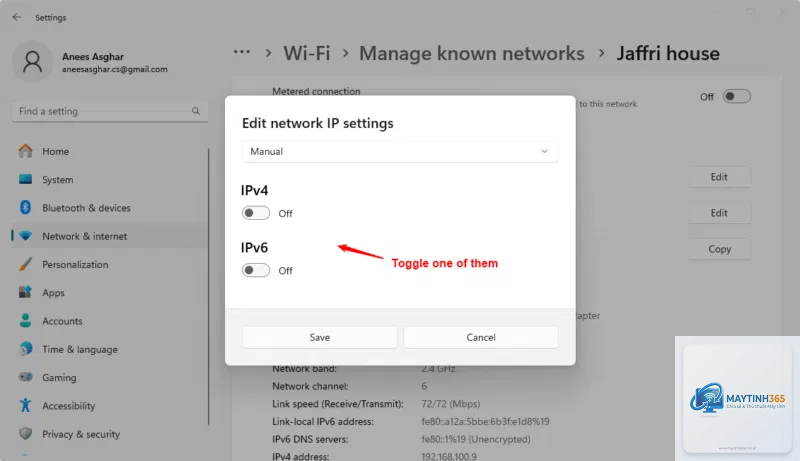The width and height of the screenshot is (800, 461).
Task: Click the System monitor icon
Action: [x=25, y=179]
